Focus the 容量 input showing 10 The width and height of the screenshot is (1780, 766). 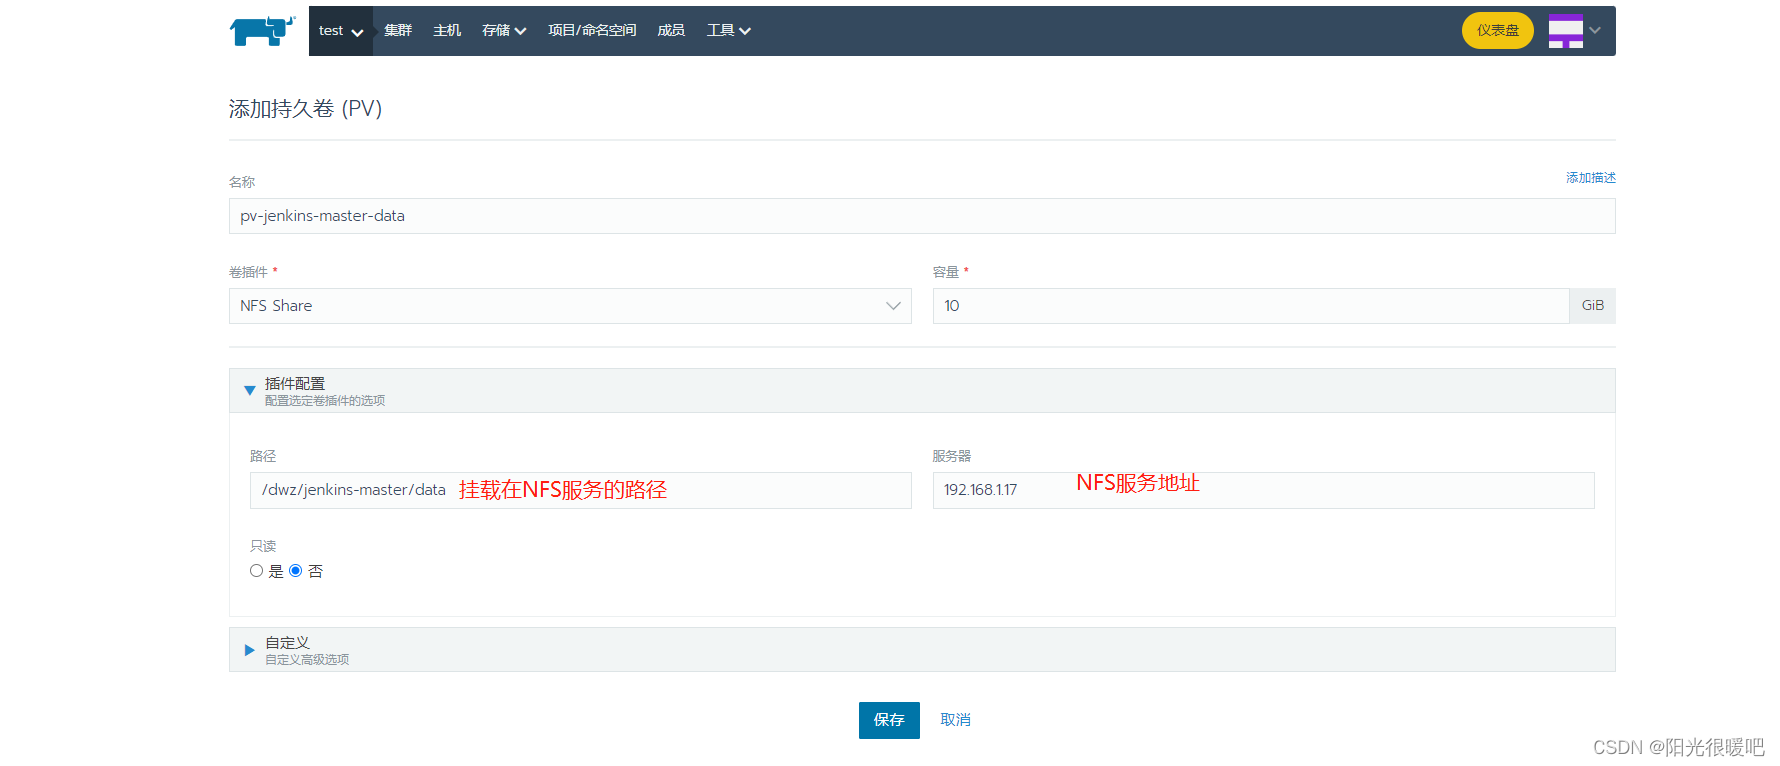(1250, 306)
